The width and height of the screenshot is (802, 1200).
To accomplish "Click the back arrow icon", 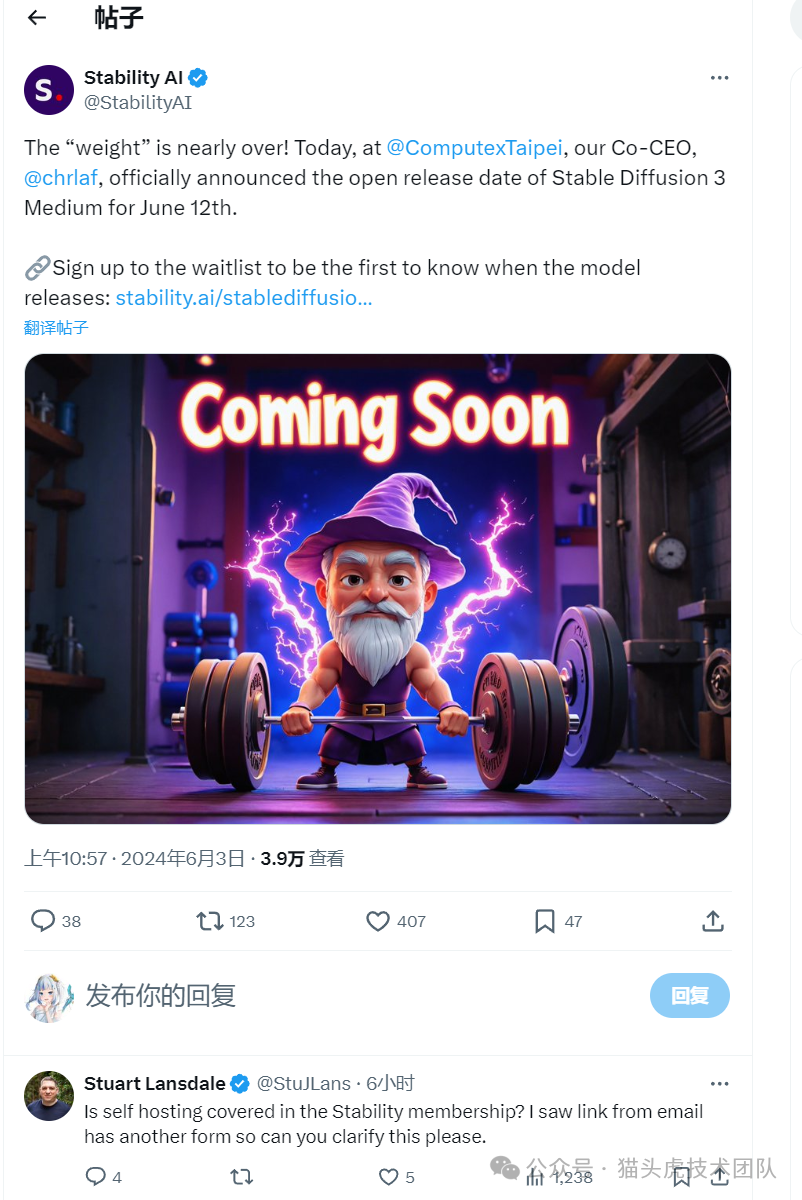I will pyautogui.click(x=37, y=17).
